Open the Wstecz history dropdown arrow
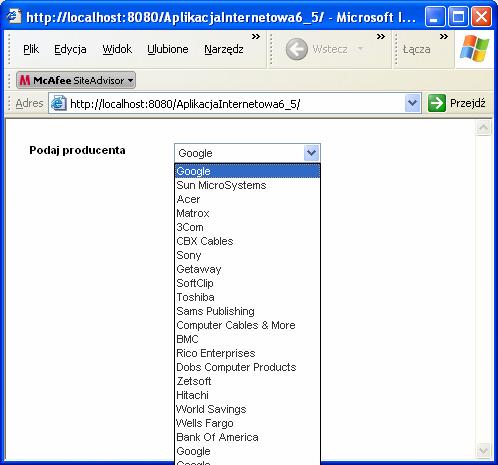The height and width of the screenshot is (465, 498). [360, 49]
